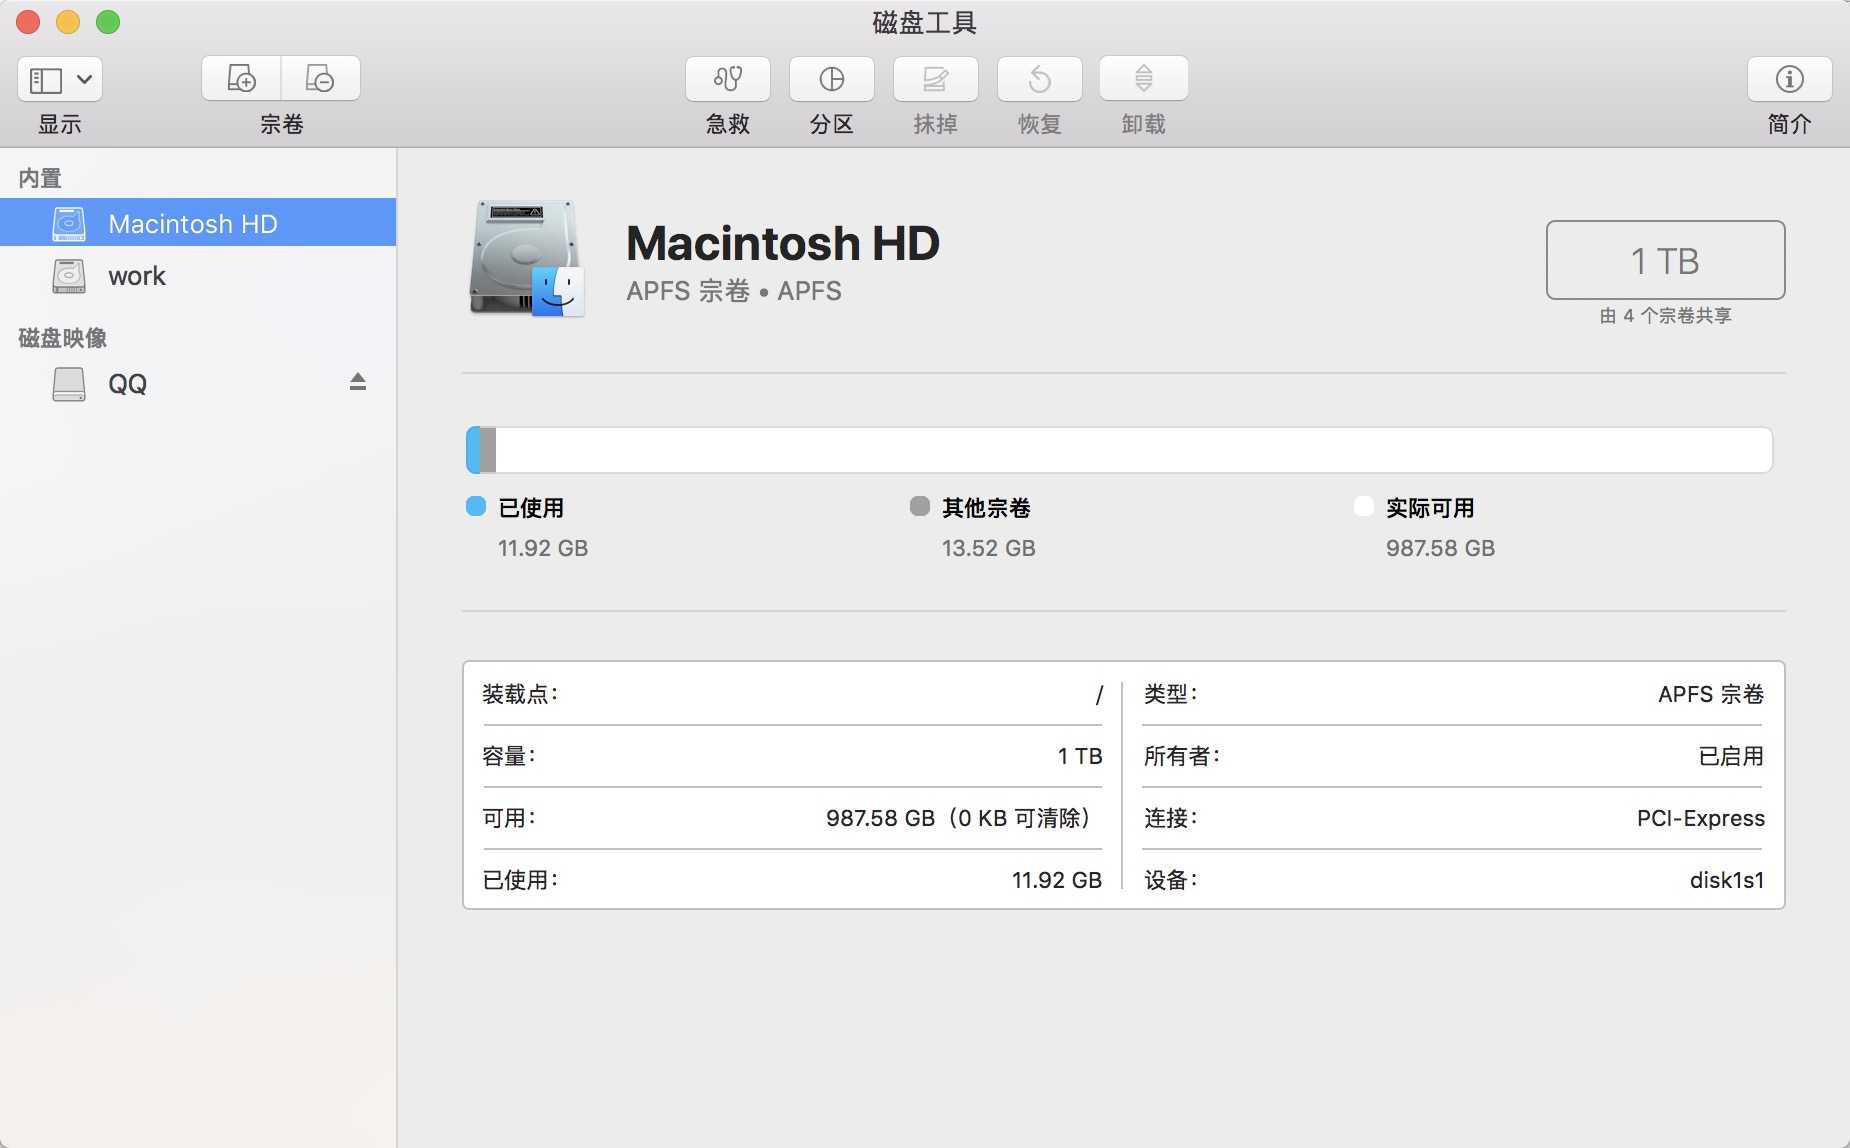Screen dimensions: 1850x1148
Task: Click the disk usage bar
Action: (1119, 450)
